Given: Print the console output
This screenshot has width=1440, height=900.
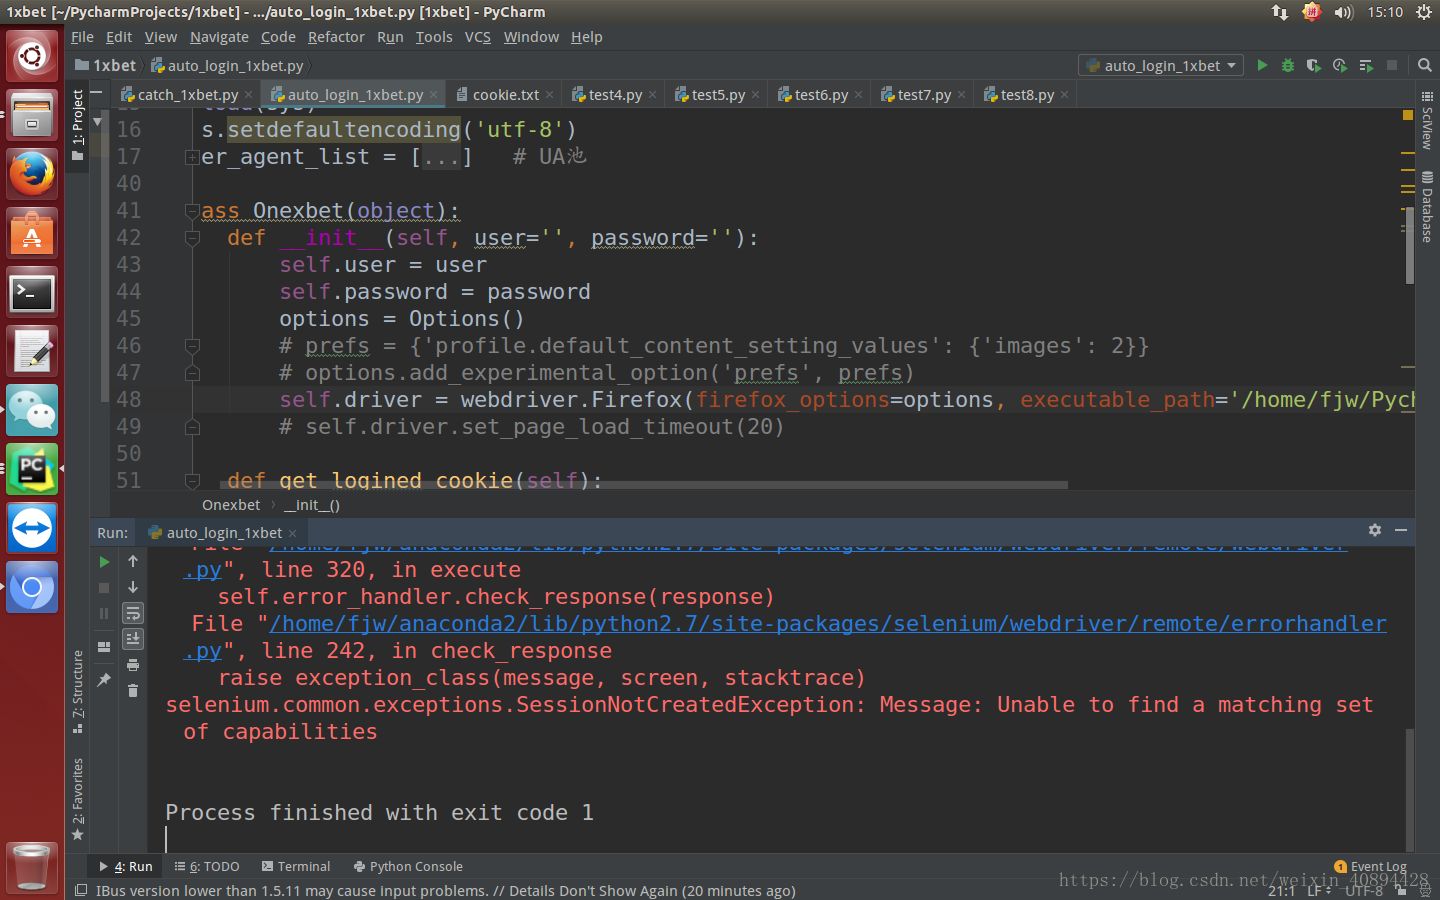Looking at the screenshot, I should click(x=133, y=664).
